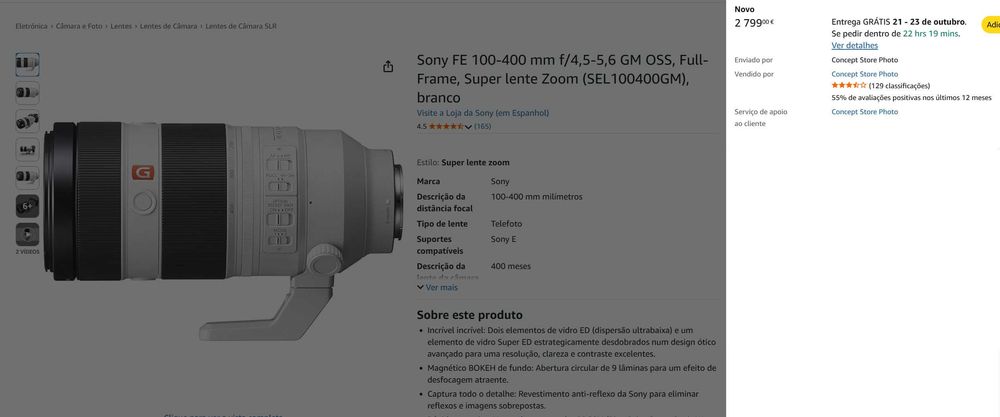Select the fifth lens thumbnail image
Image resolution: width=1000 pixels, height=417 pixels.
pyautogui.click(x=27, y=177)
